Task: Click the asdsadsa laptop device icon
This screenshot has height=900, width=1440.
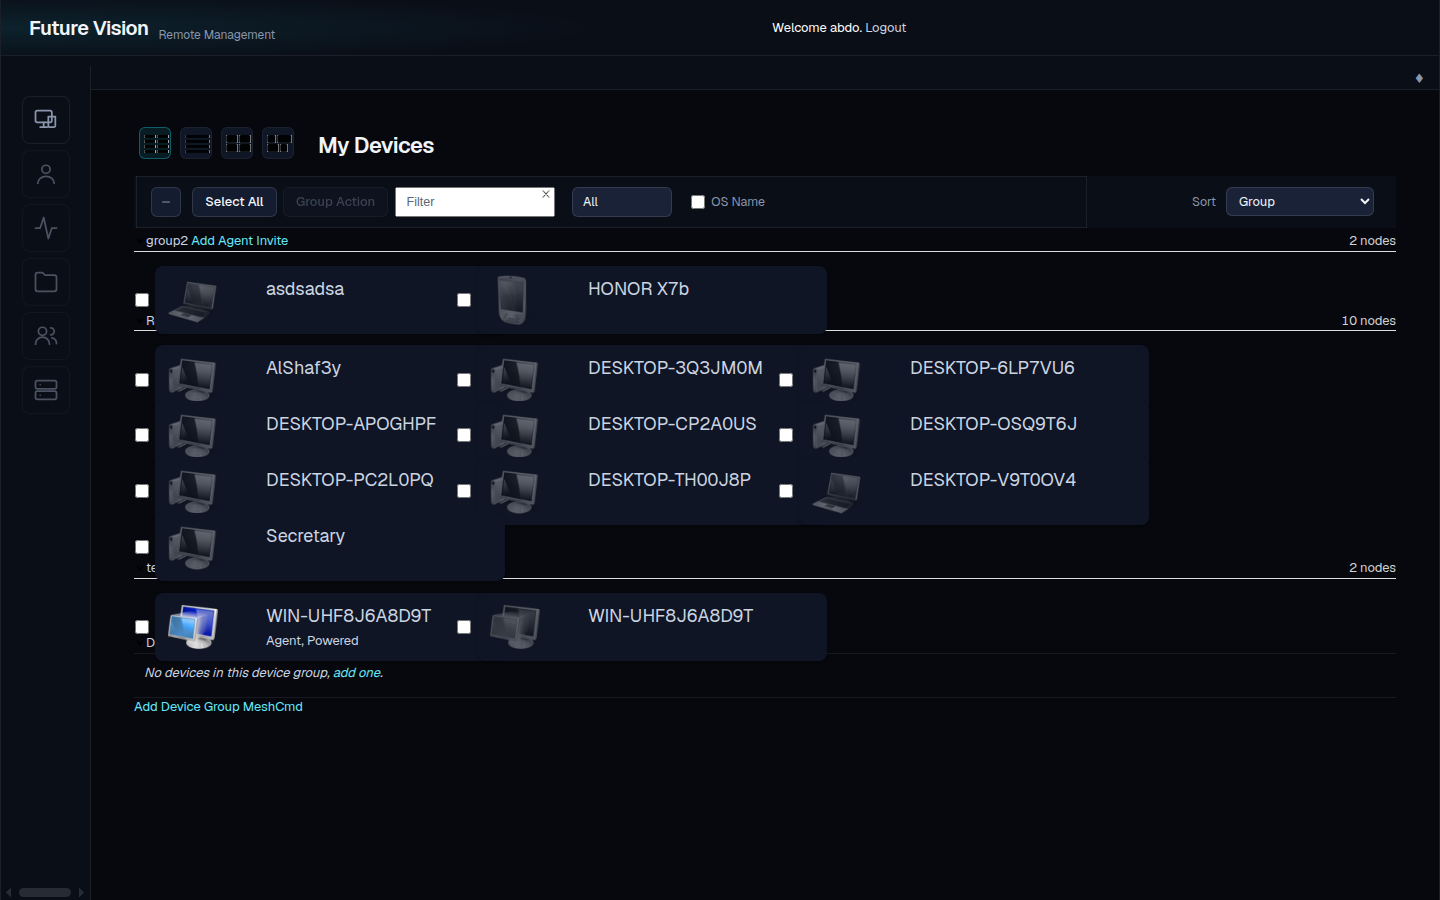Action: (x=193, y=300)
